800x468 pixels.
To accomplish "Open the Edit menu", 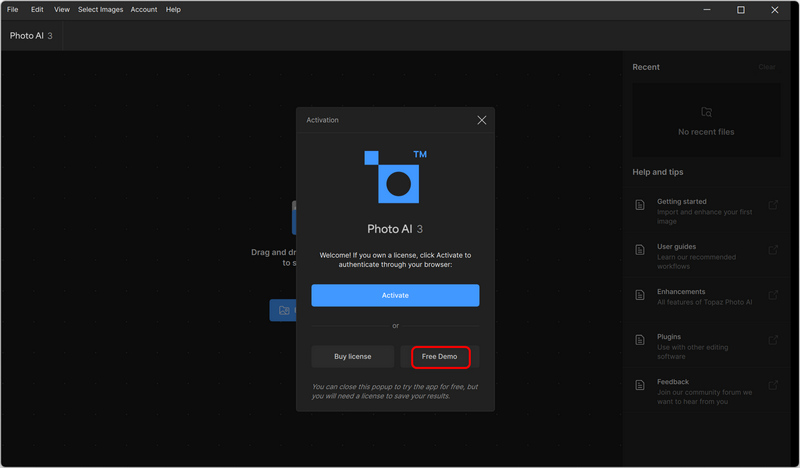I will tap(37, 9).
